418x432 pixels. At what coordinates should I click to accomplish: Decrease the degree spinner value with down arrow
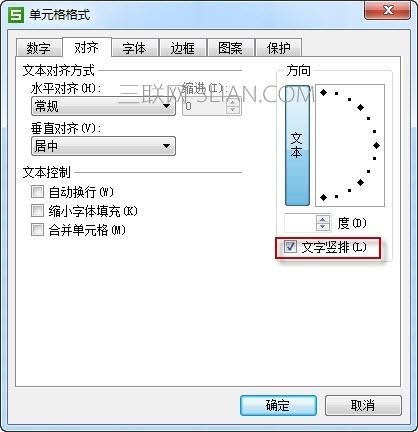(322, 227)
